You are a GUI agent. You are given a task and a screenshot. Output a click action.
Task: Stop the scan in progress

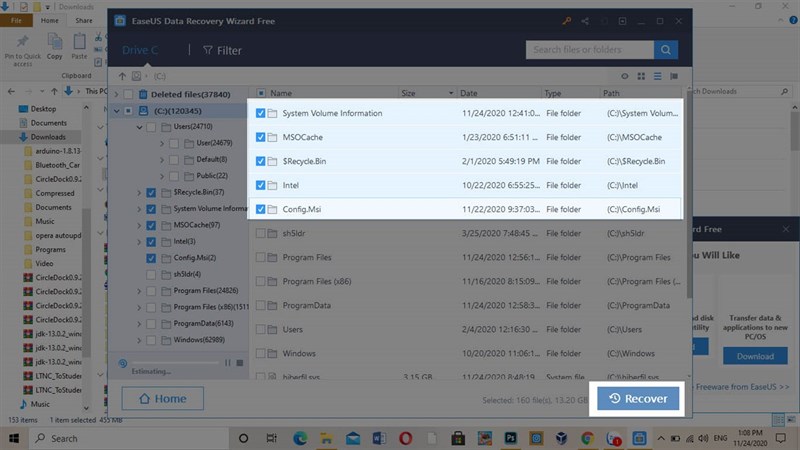point(239,363)
